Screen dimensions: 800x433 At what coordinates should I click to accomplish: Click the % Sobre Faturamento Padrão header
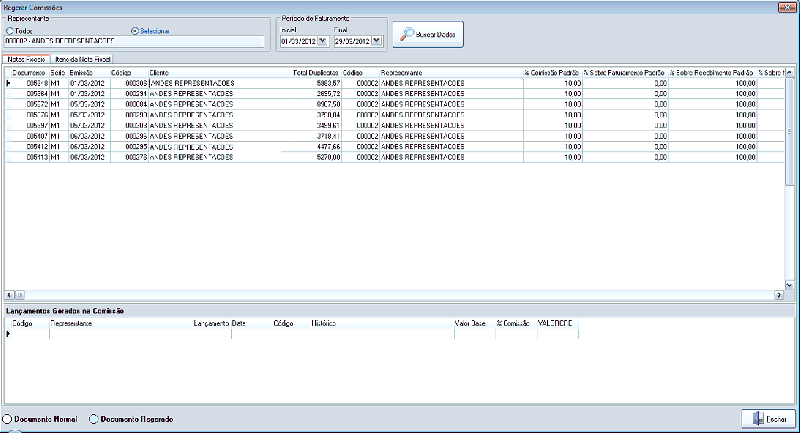click(624, 73)
